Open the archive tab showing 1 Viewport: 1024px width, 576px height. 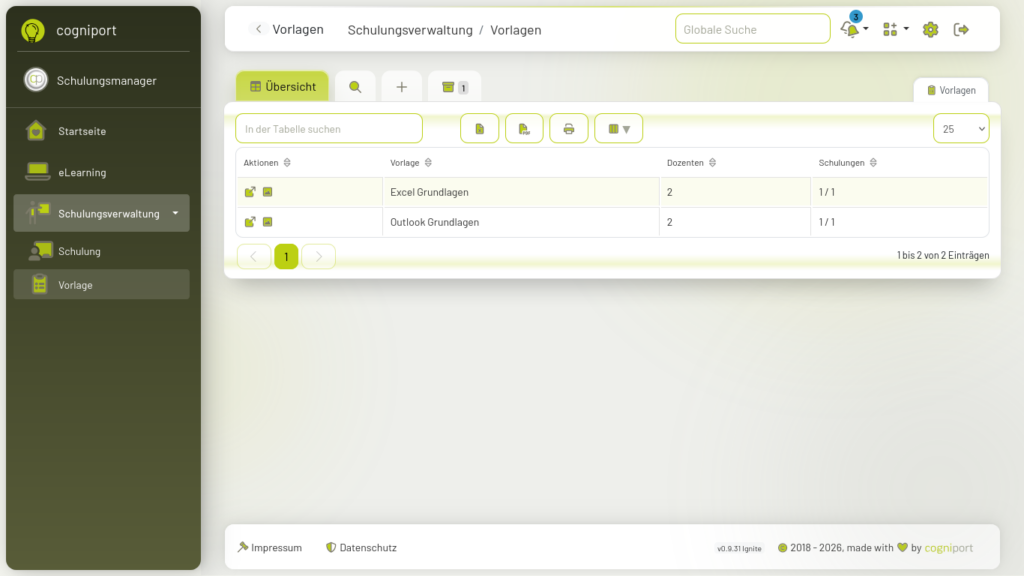tap(455, 87)
